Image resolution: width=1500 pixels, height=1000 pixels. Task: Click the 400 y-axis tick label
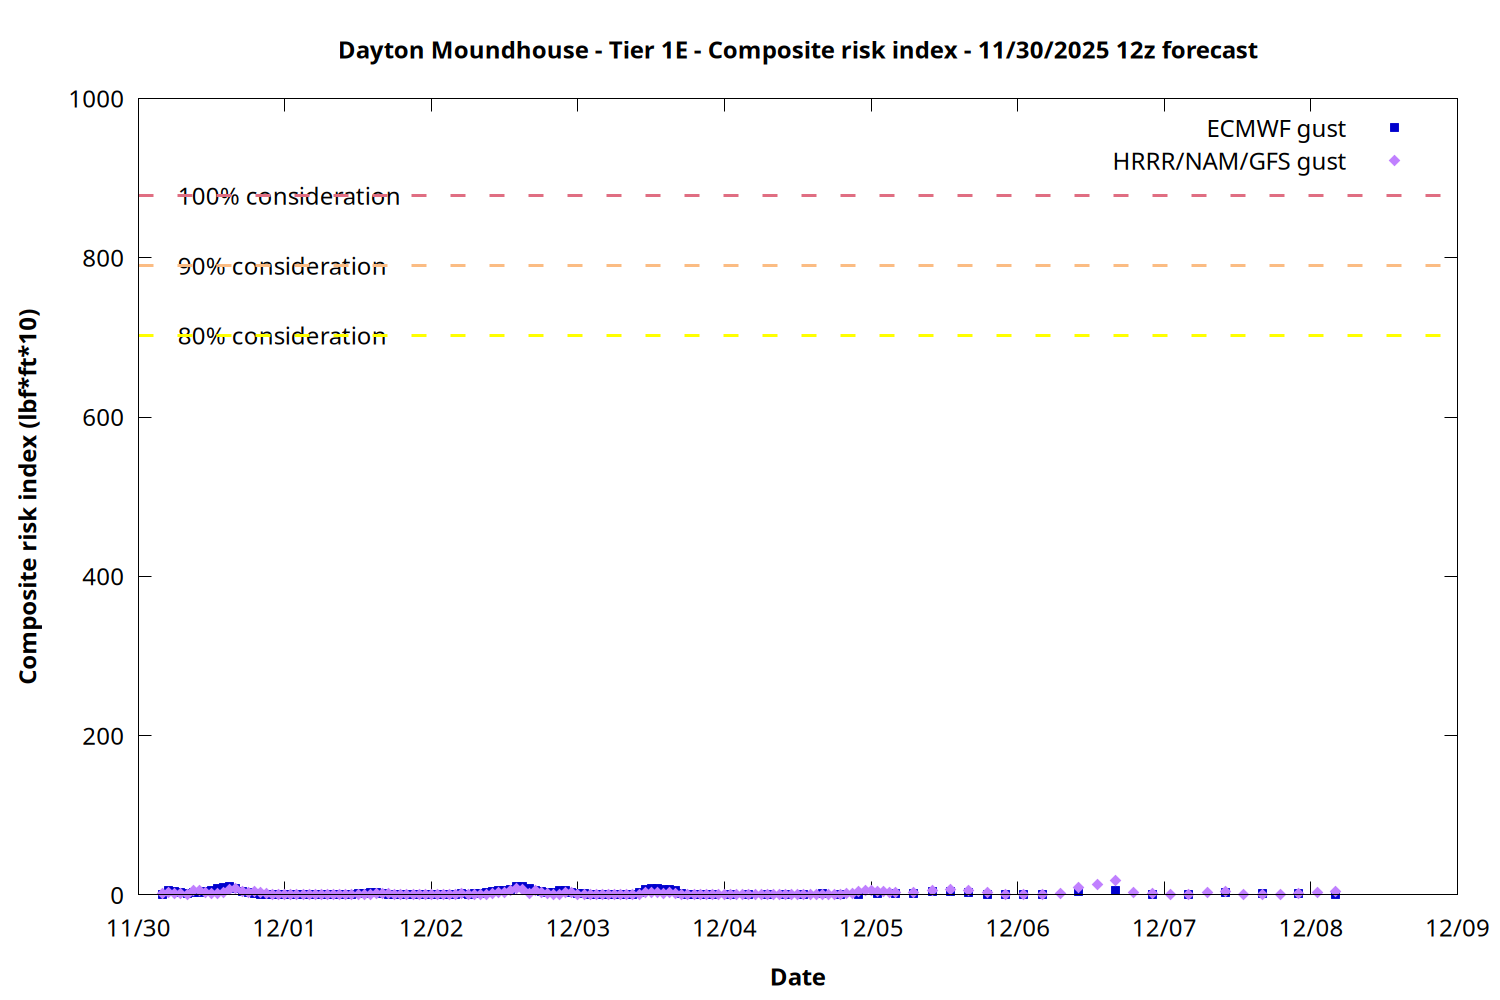click(103, 577)
